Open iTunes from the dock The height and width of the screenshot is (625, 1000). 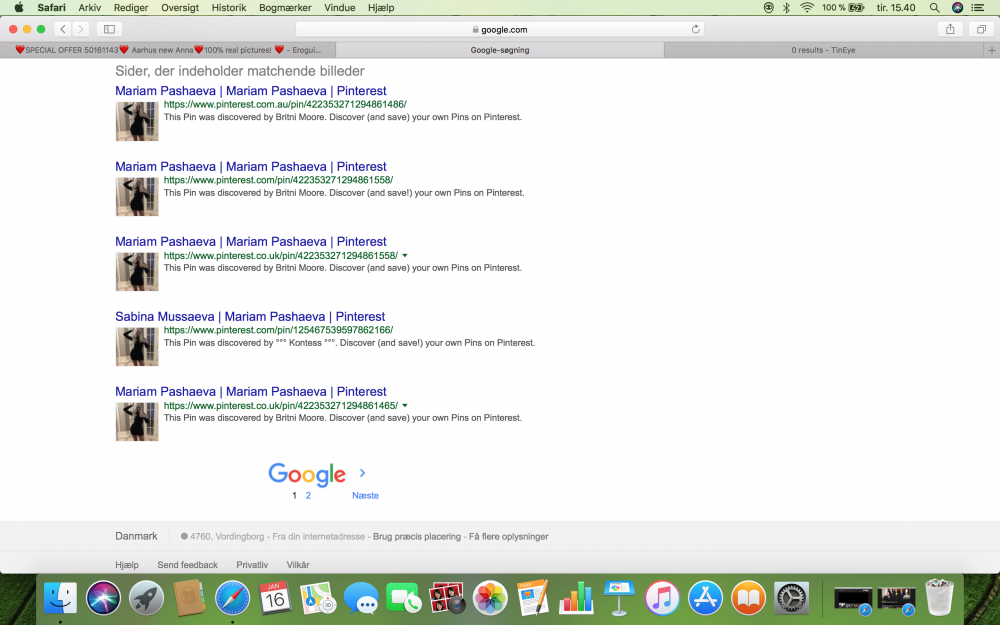pos(662,598)
